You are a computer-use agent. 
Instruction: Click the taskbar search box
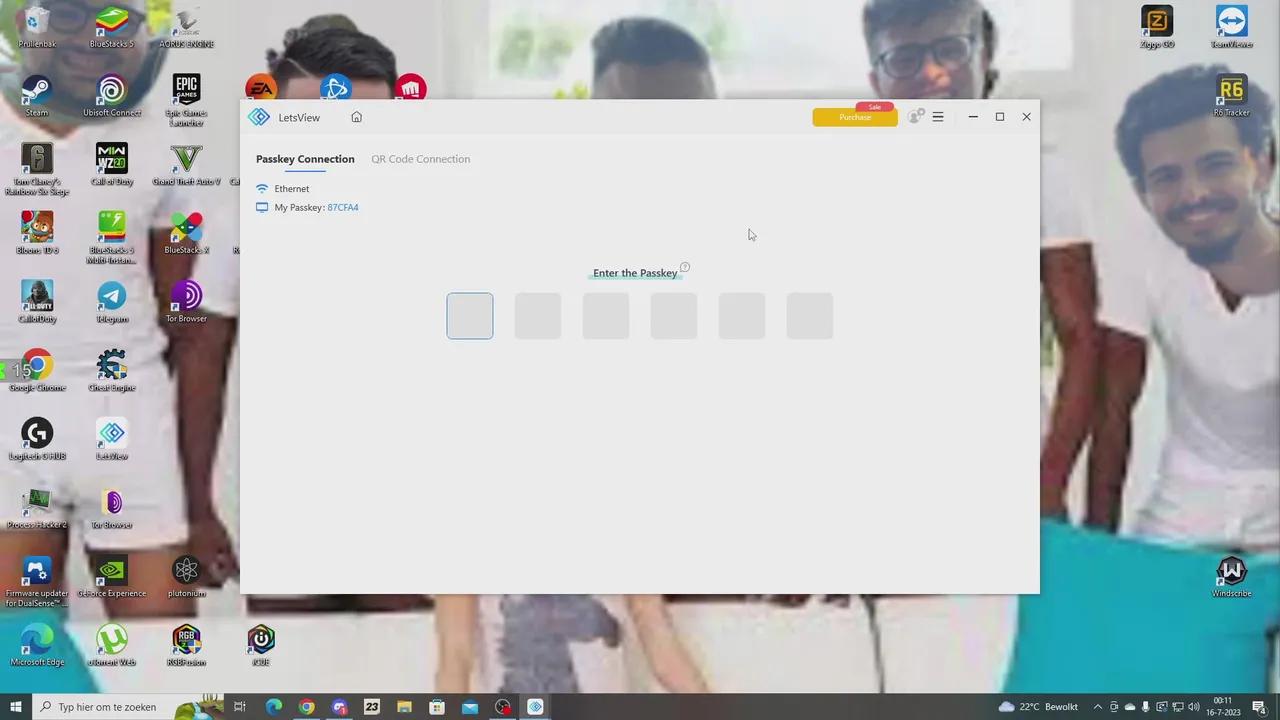point(130,707)
